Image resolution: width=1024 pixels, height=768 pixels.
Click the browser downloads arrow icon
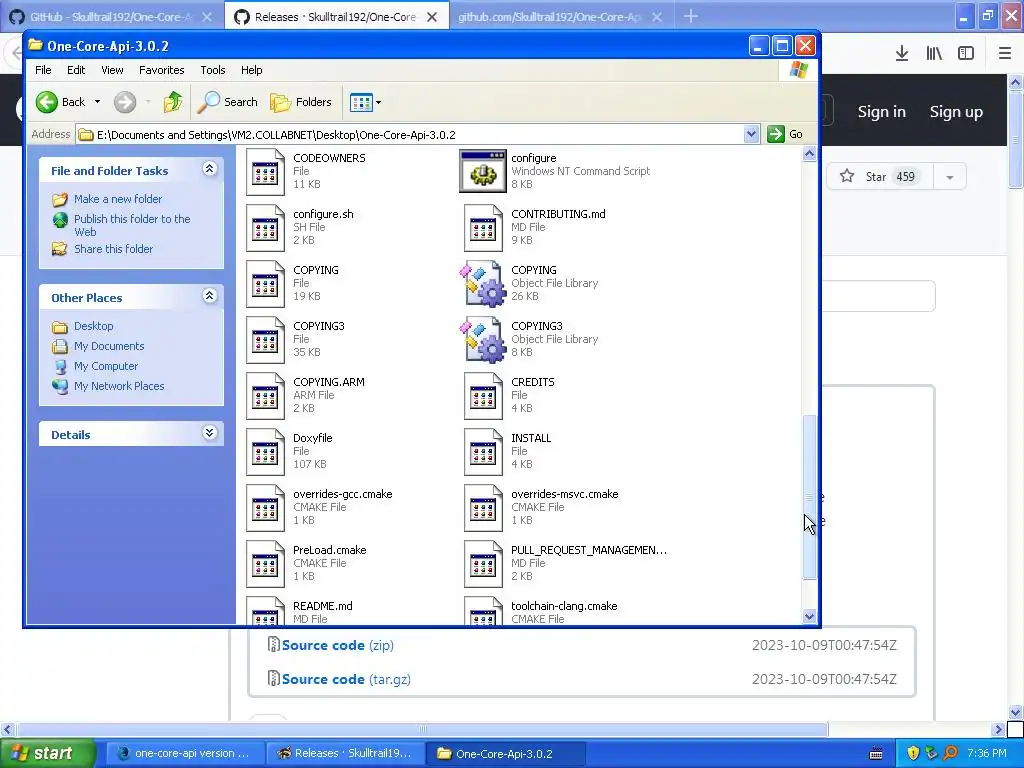pyautogui.click(x=902, y=53)
